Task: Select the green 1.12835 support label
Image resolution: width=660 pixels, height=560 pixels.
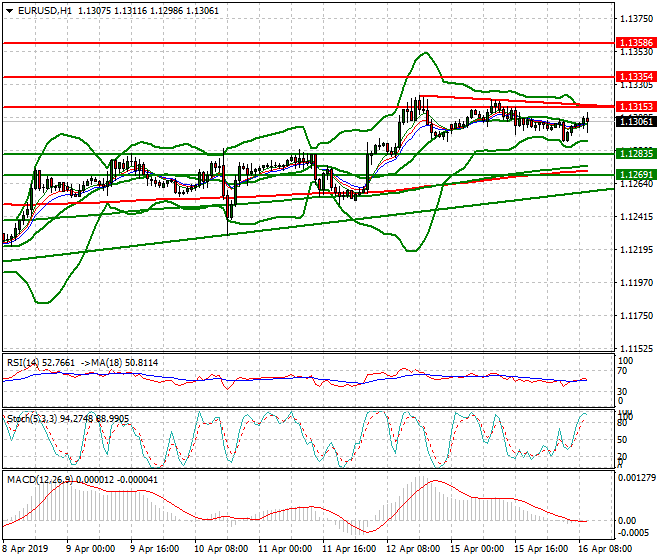Action: [636, 154]
